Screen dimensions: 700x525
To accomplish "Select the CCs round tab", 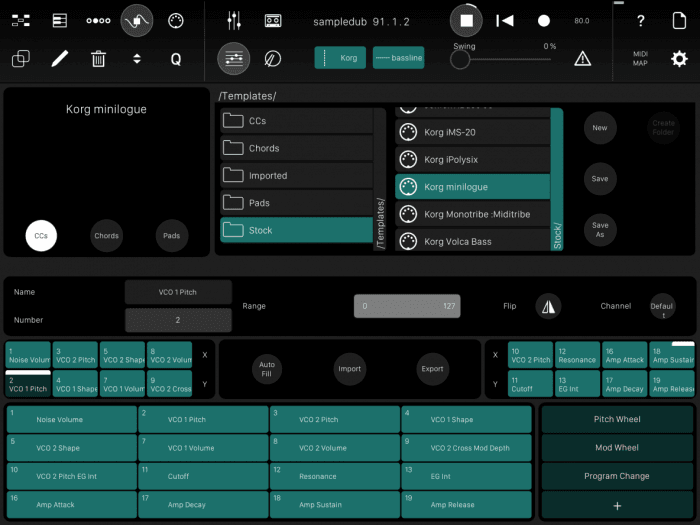I will tap(41, 236).
